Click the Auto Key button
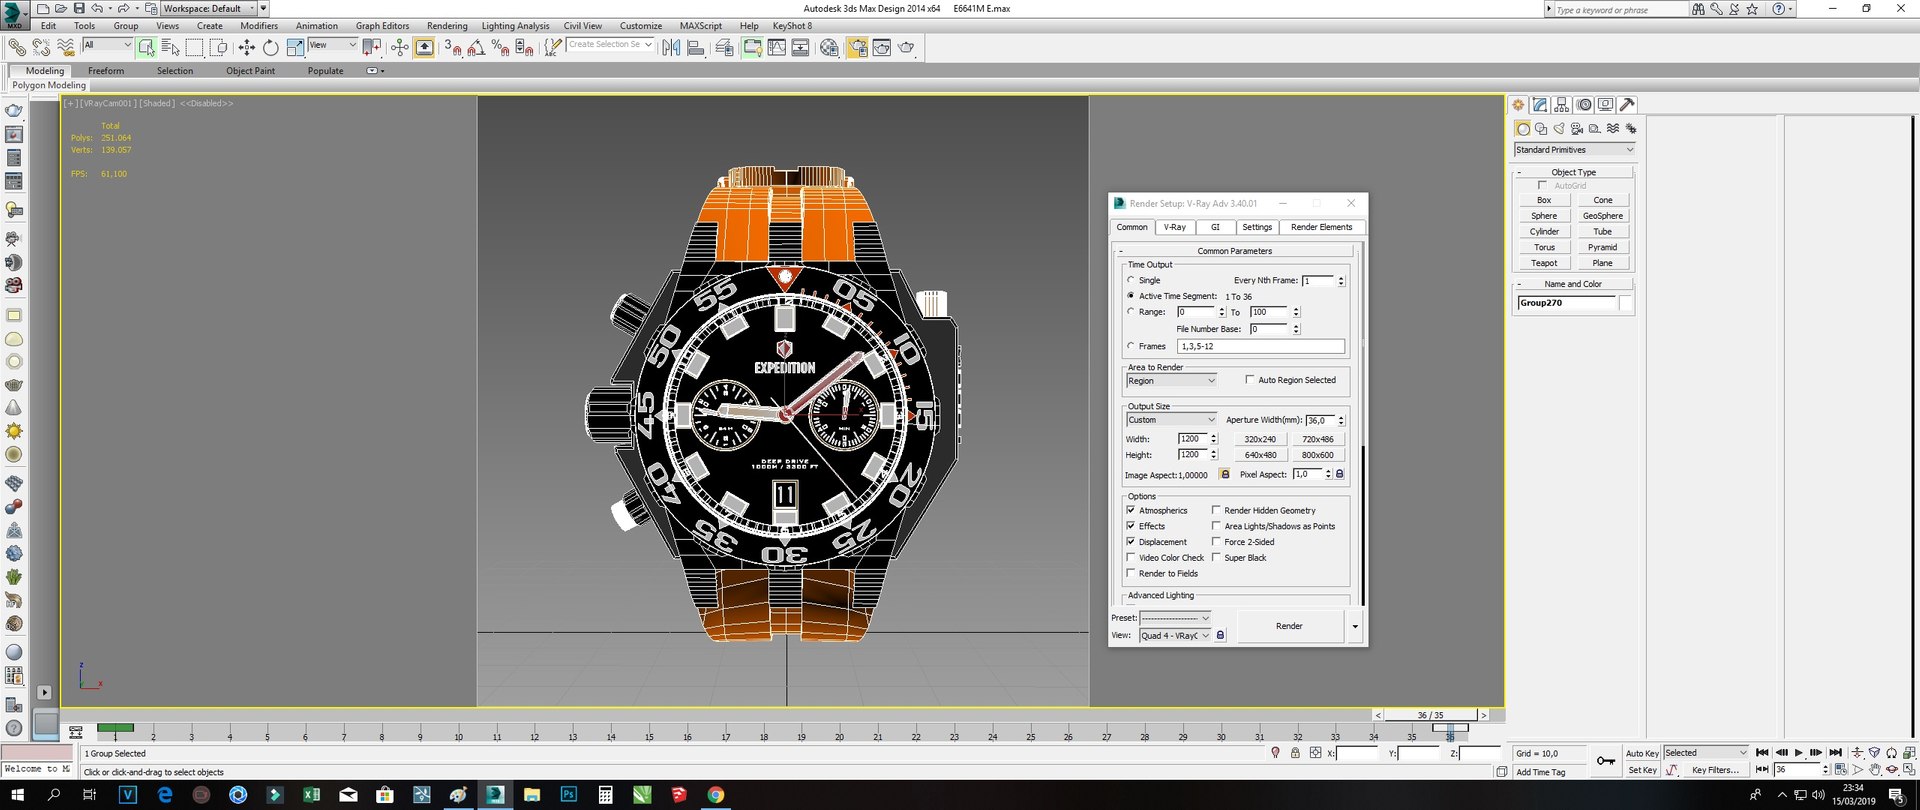 pyautogui.click(x=1642, y=753)
